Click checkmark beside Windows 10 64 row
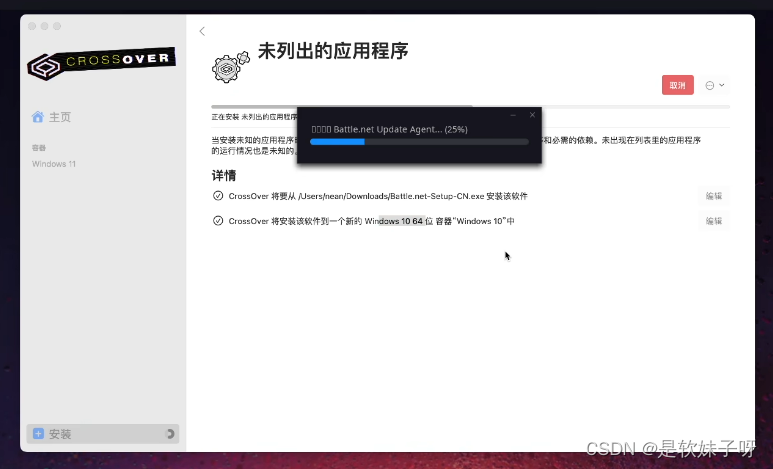 (x=218, y=221)
